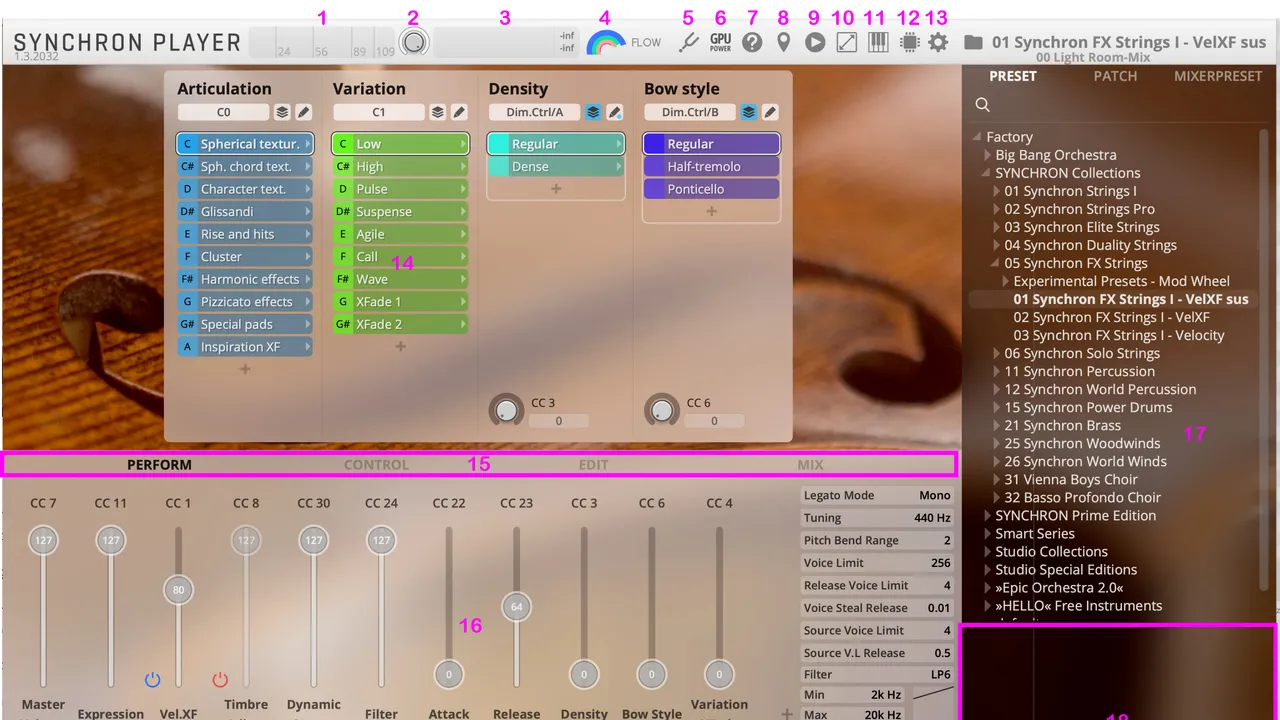Open the CPU chip icon
This screenshot has width=1280, height=720.
[x=908, y=43]
